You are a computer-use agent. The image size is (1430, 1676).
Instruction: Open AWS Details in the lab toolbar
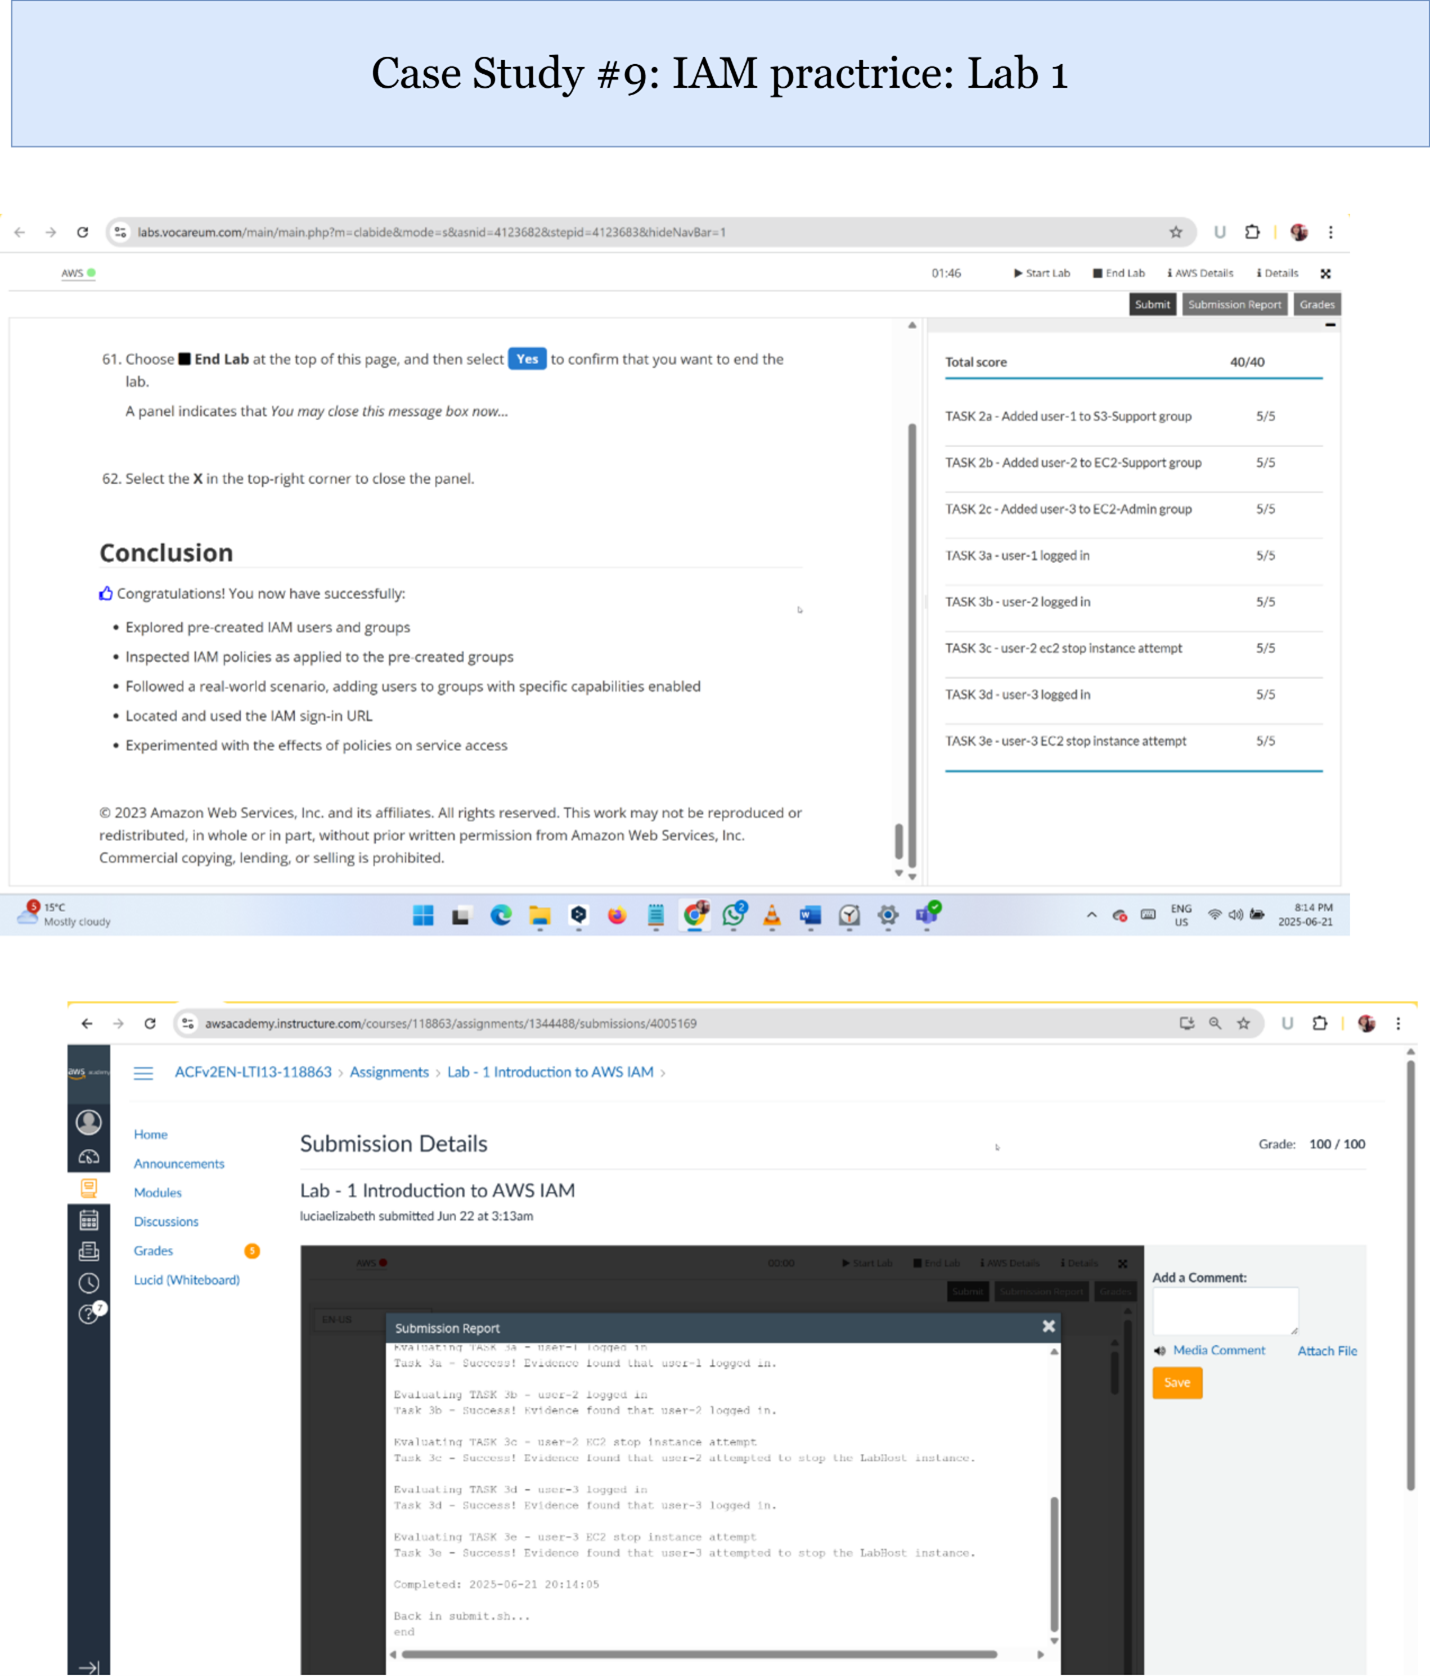tap(1200, 273)
